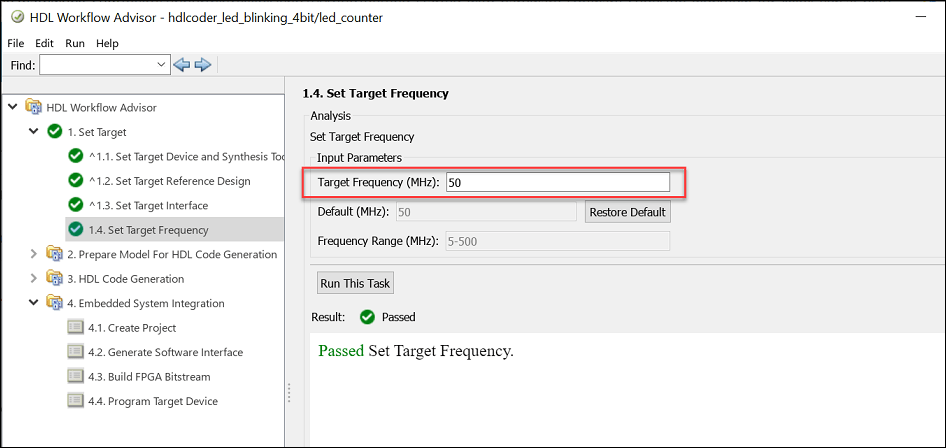Image resolution: width=946 pixels, height=448 pixels.
Task: Select the Set Target Reference Design task
Action: coord(183,181)
